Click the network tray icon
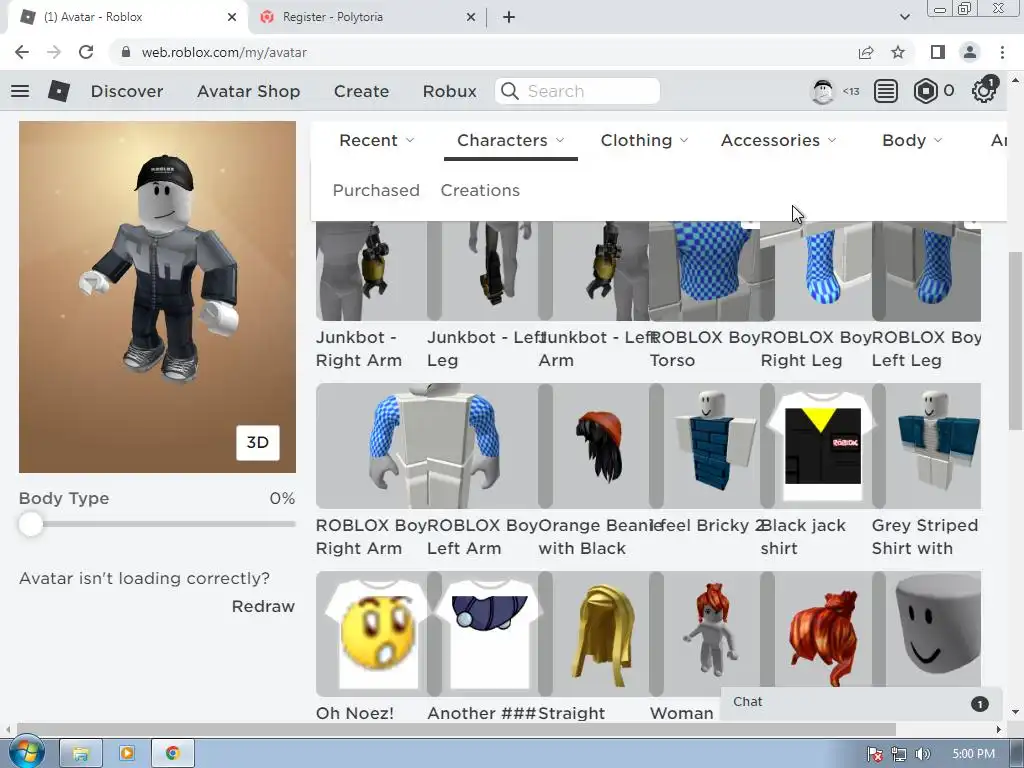This screenshot has width=1024, height=768. pyautogui.click(x=899, y=754)
